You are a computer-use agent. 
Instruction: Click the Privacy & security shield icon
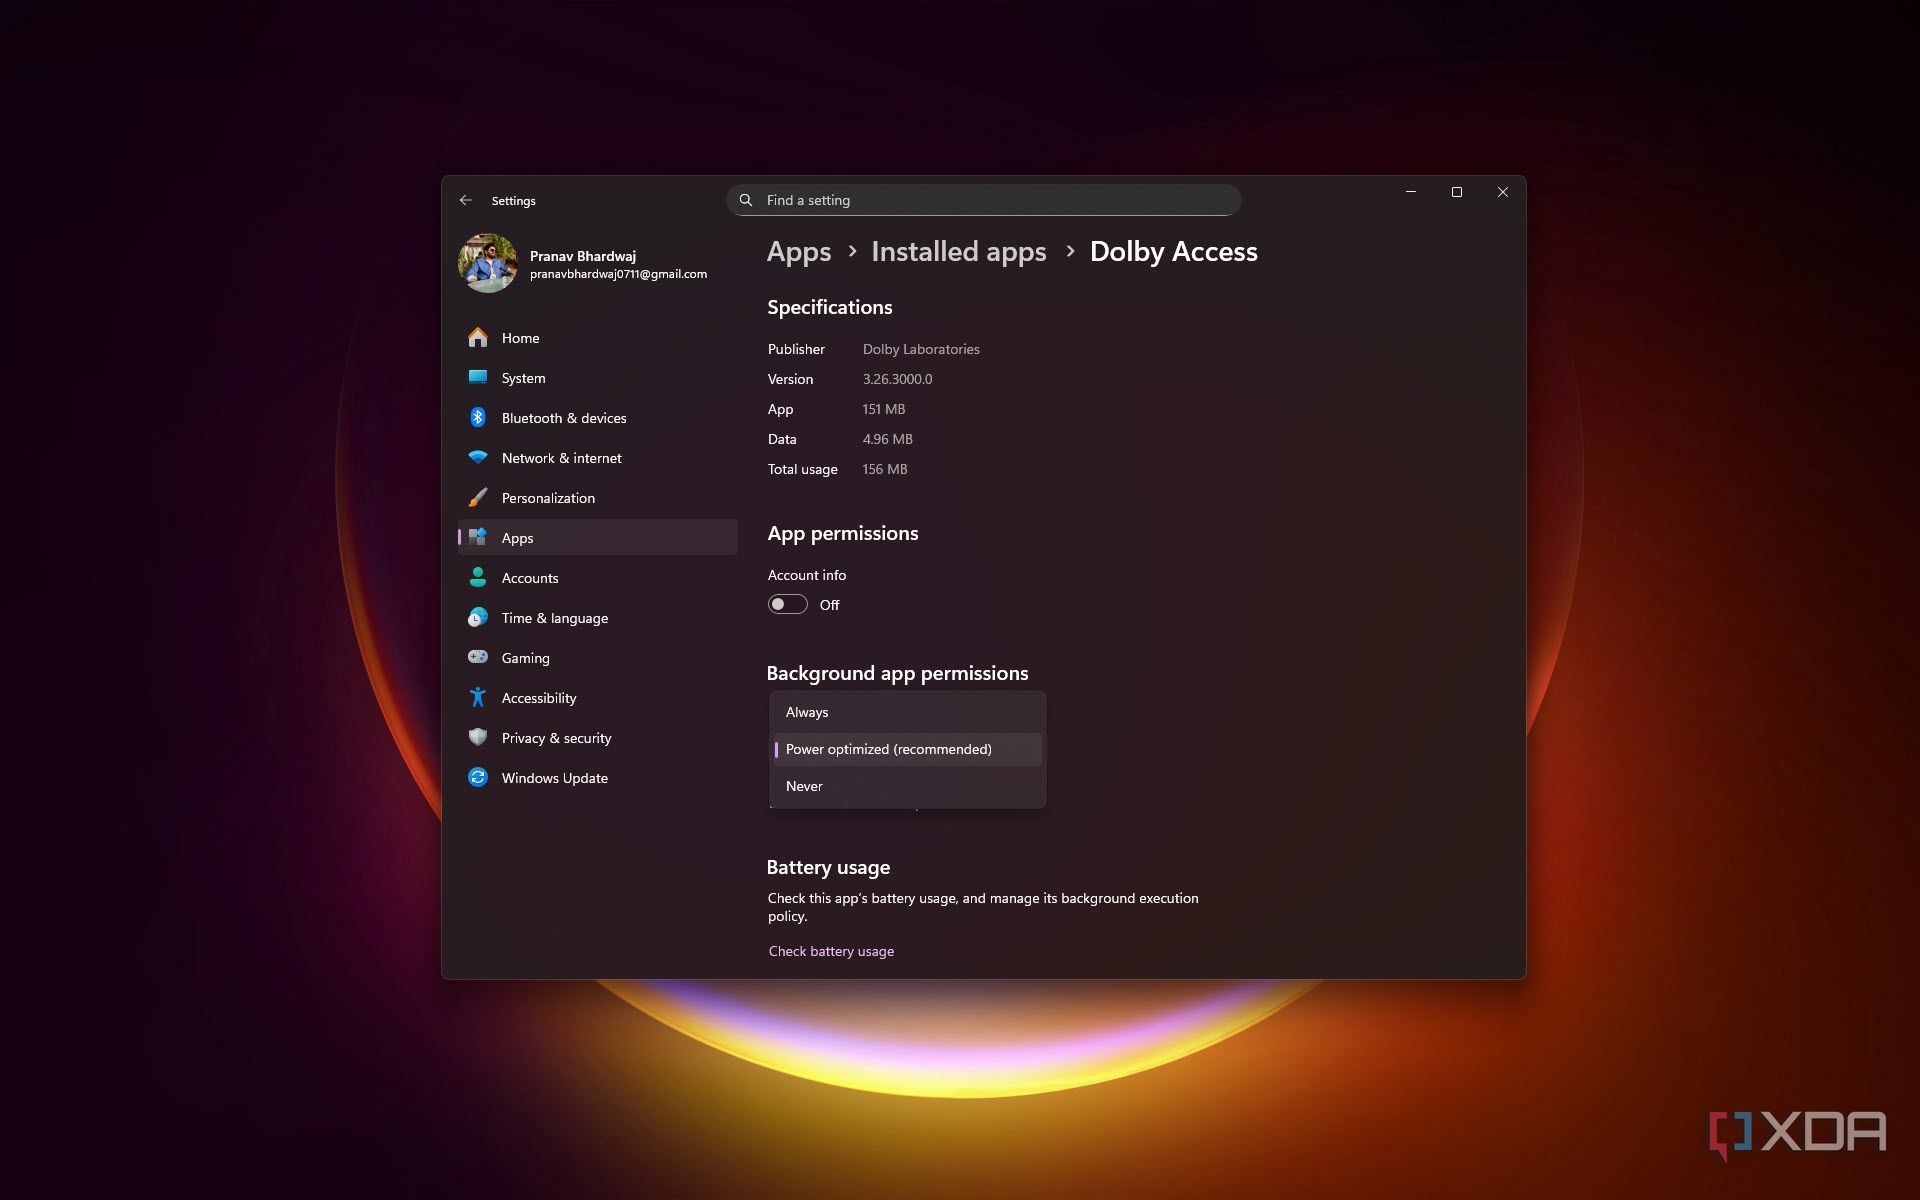(x=478, y=738)
